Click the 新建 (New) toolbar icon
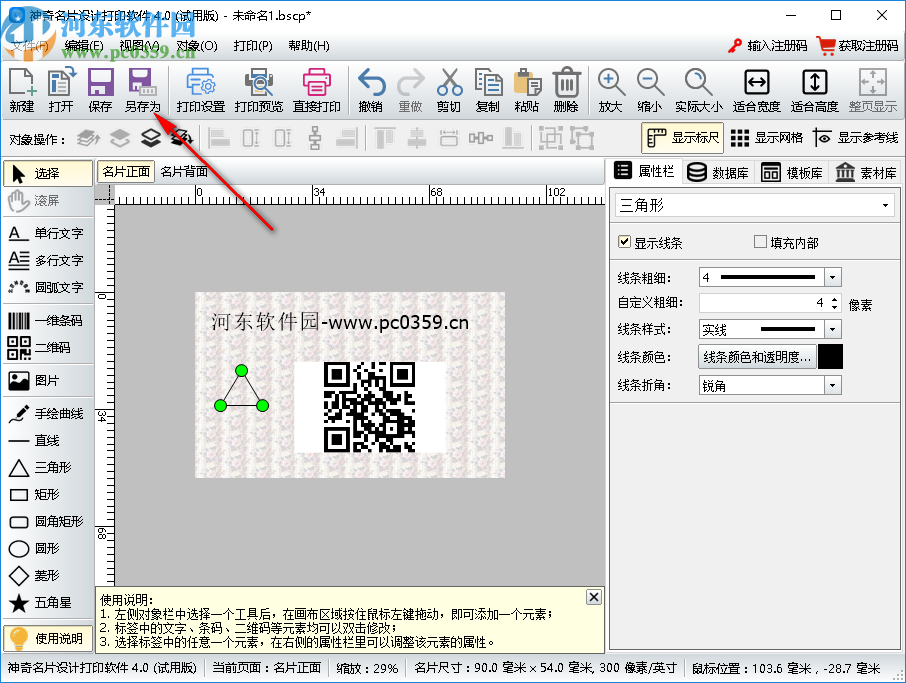This screenshot has height=683, width=906. tap(22, 90)
